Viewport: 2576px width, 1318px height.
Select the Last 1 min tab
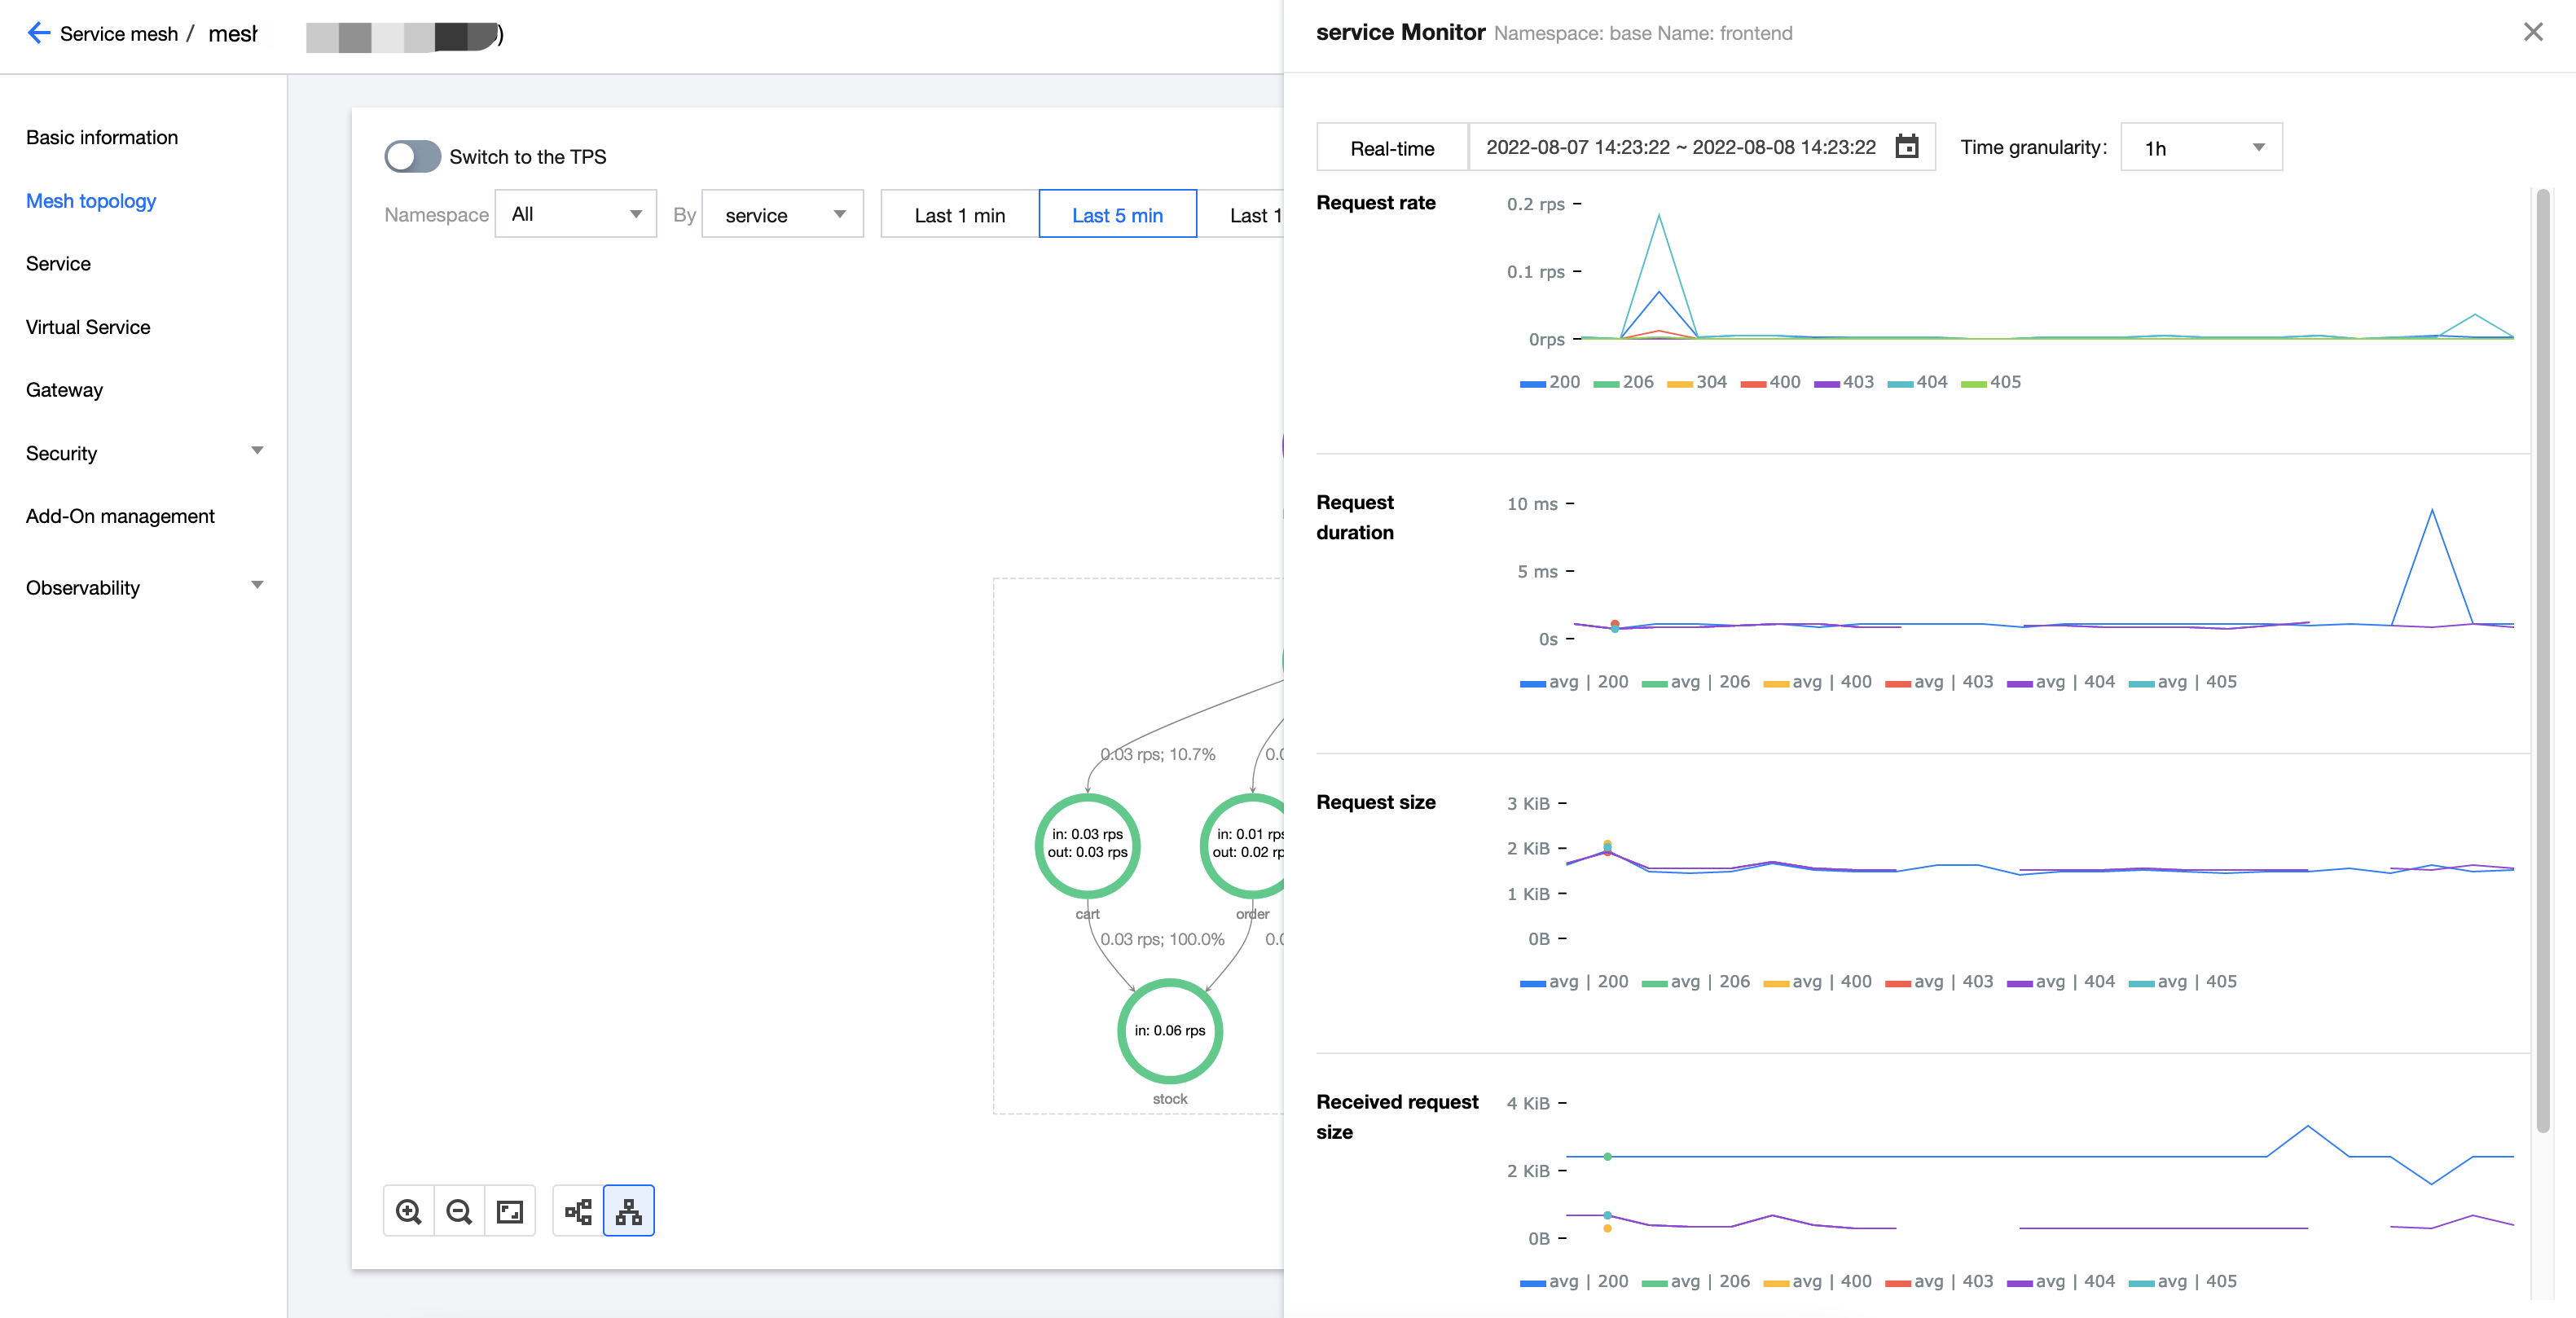959,214
